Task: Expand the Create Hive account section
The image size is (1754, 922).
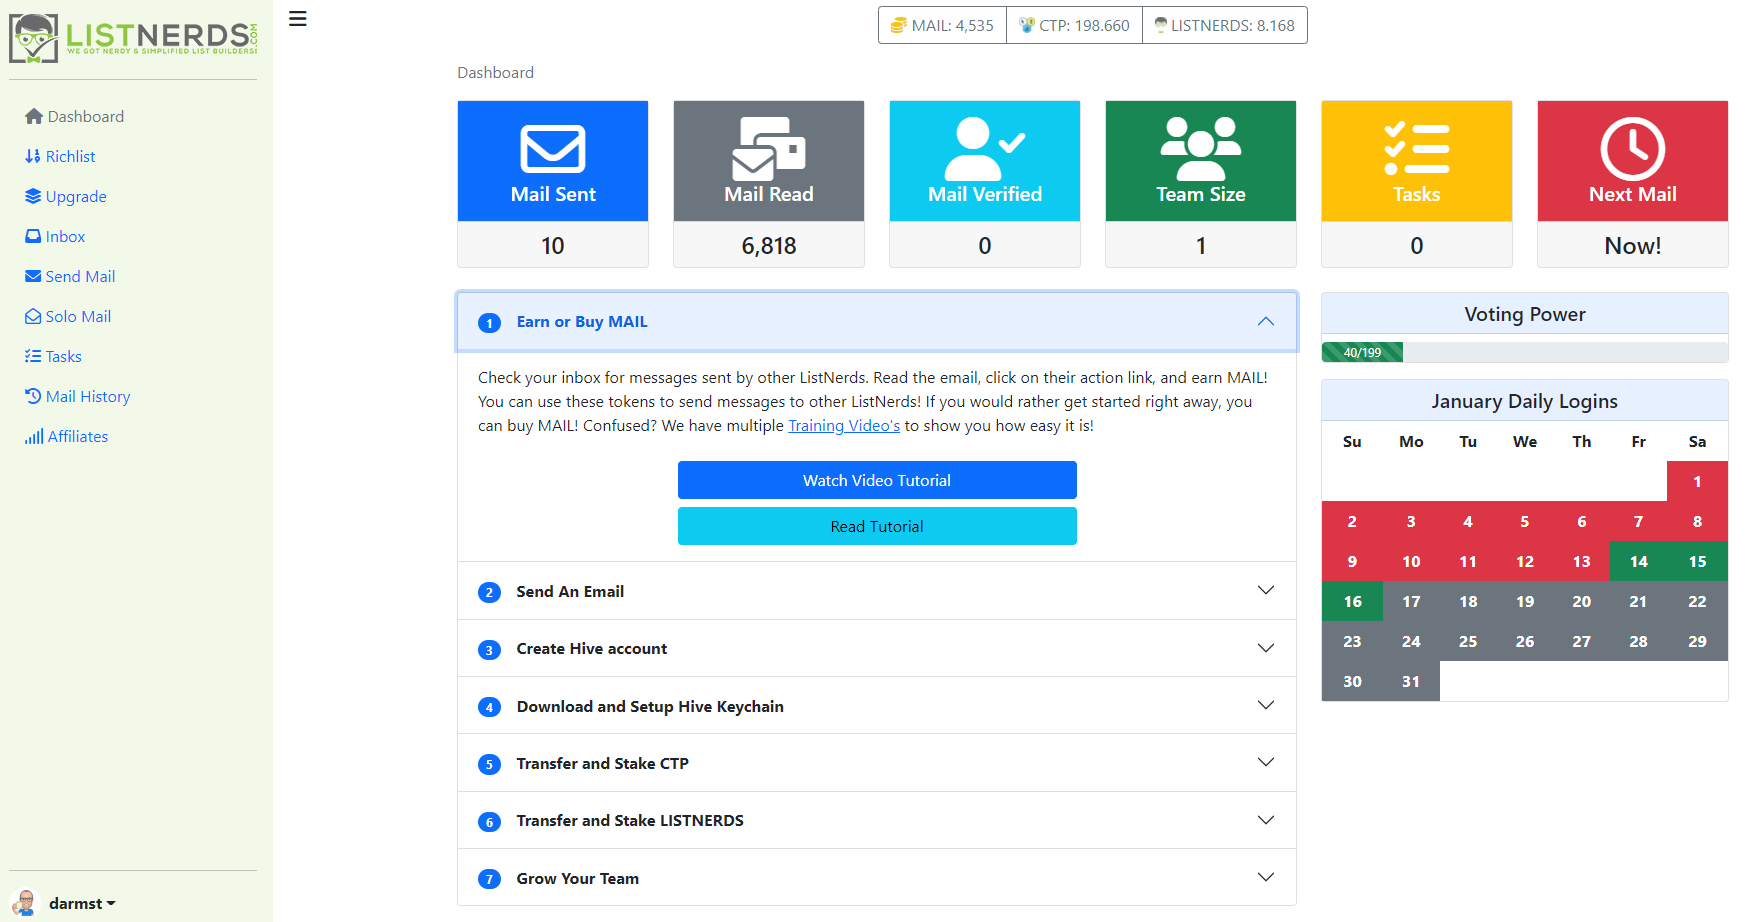Action: click(877, 648)
